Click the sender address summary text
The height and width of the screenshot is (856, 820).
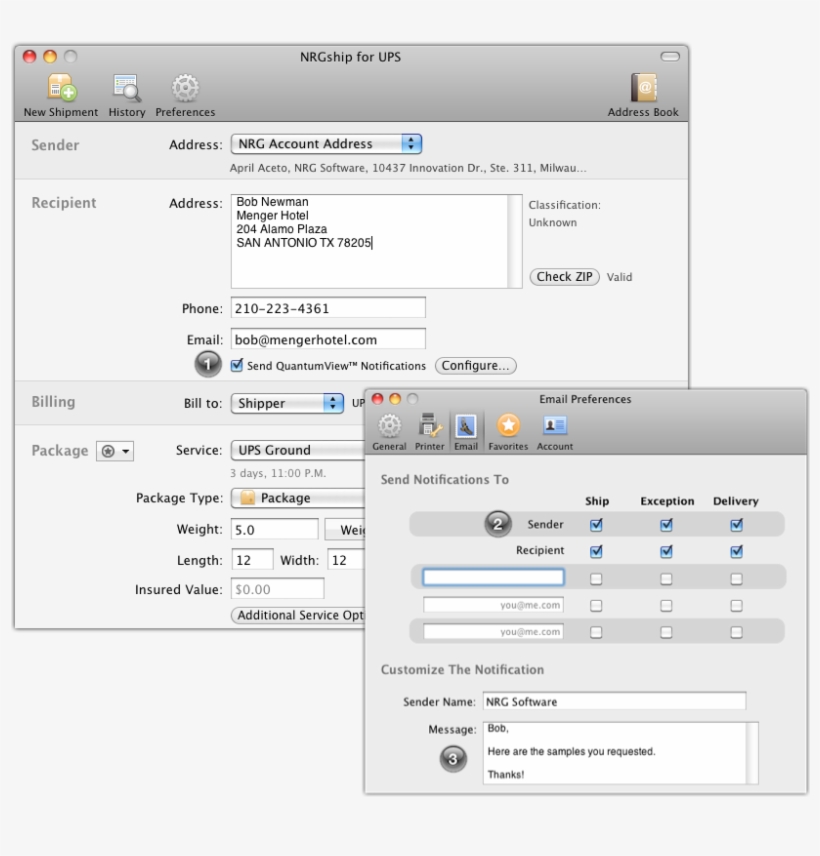pyautogui.click(x=408, y=168)
